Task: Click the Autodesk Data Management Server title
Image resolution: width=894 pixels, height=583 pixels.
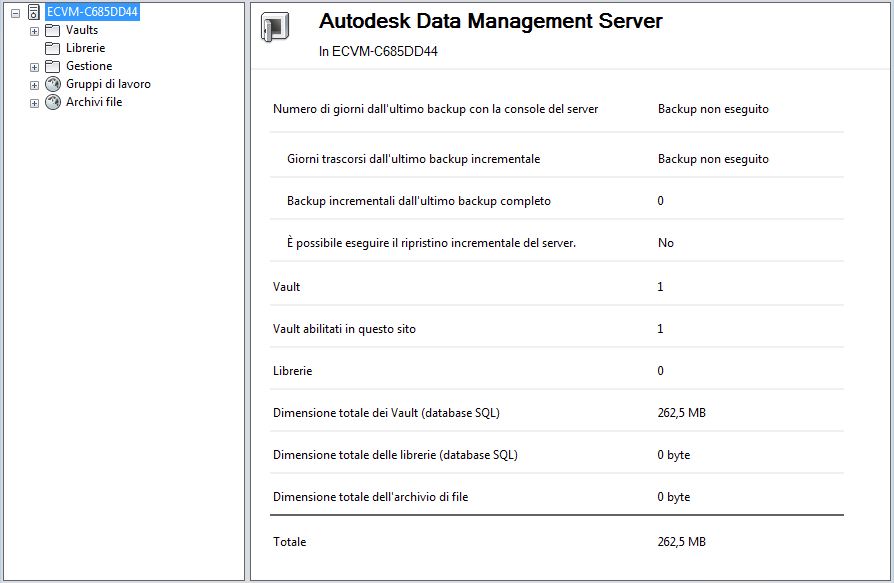Action: [490, 21]
